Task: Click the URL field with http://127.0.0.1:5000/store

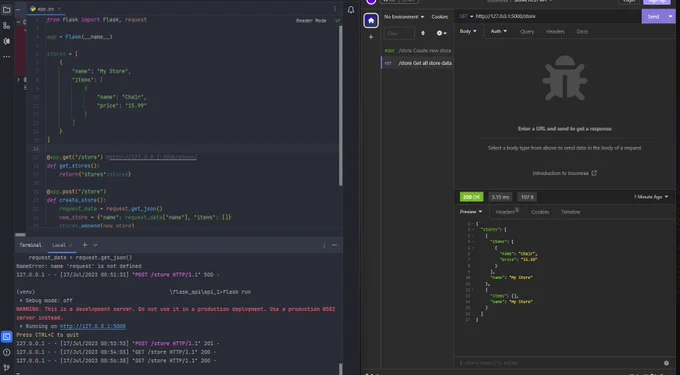Action: 557,16
